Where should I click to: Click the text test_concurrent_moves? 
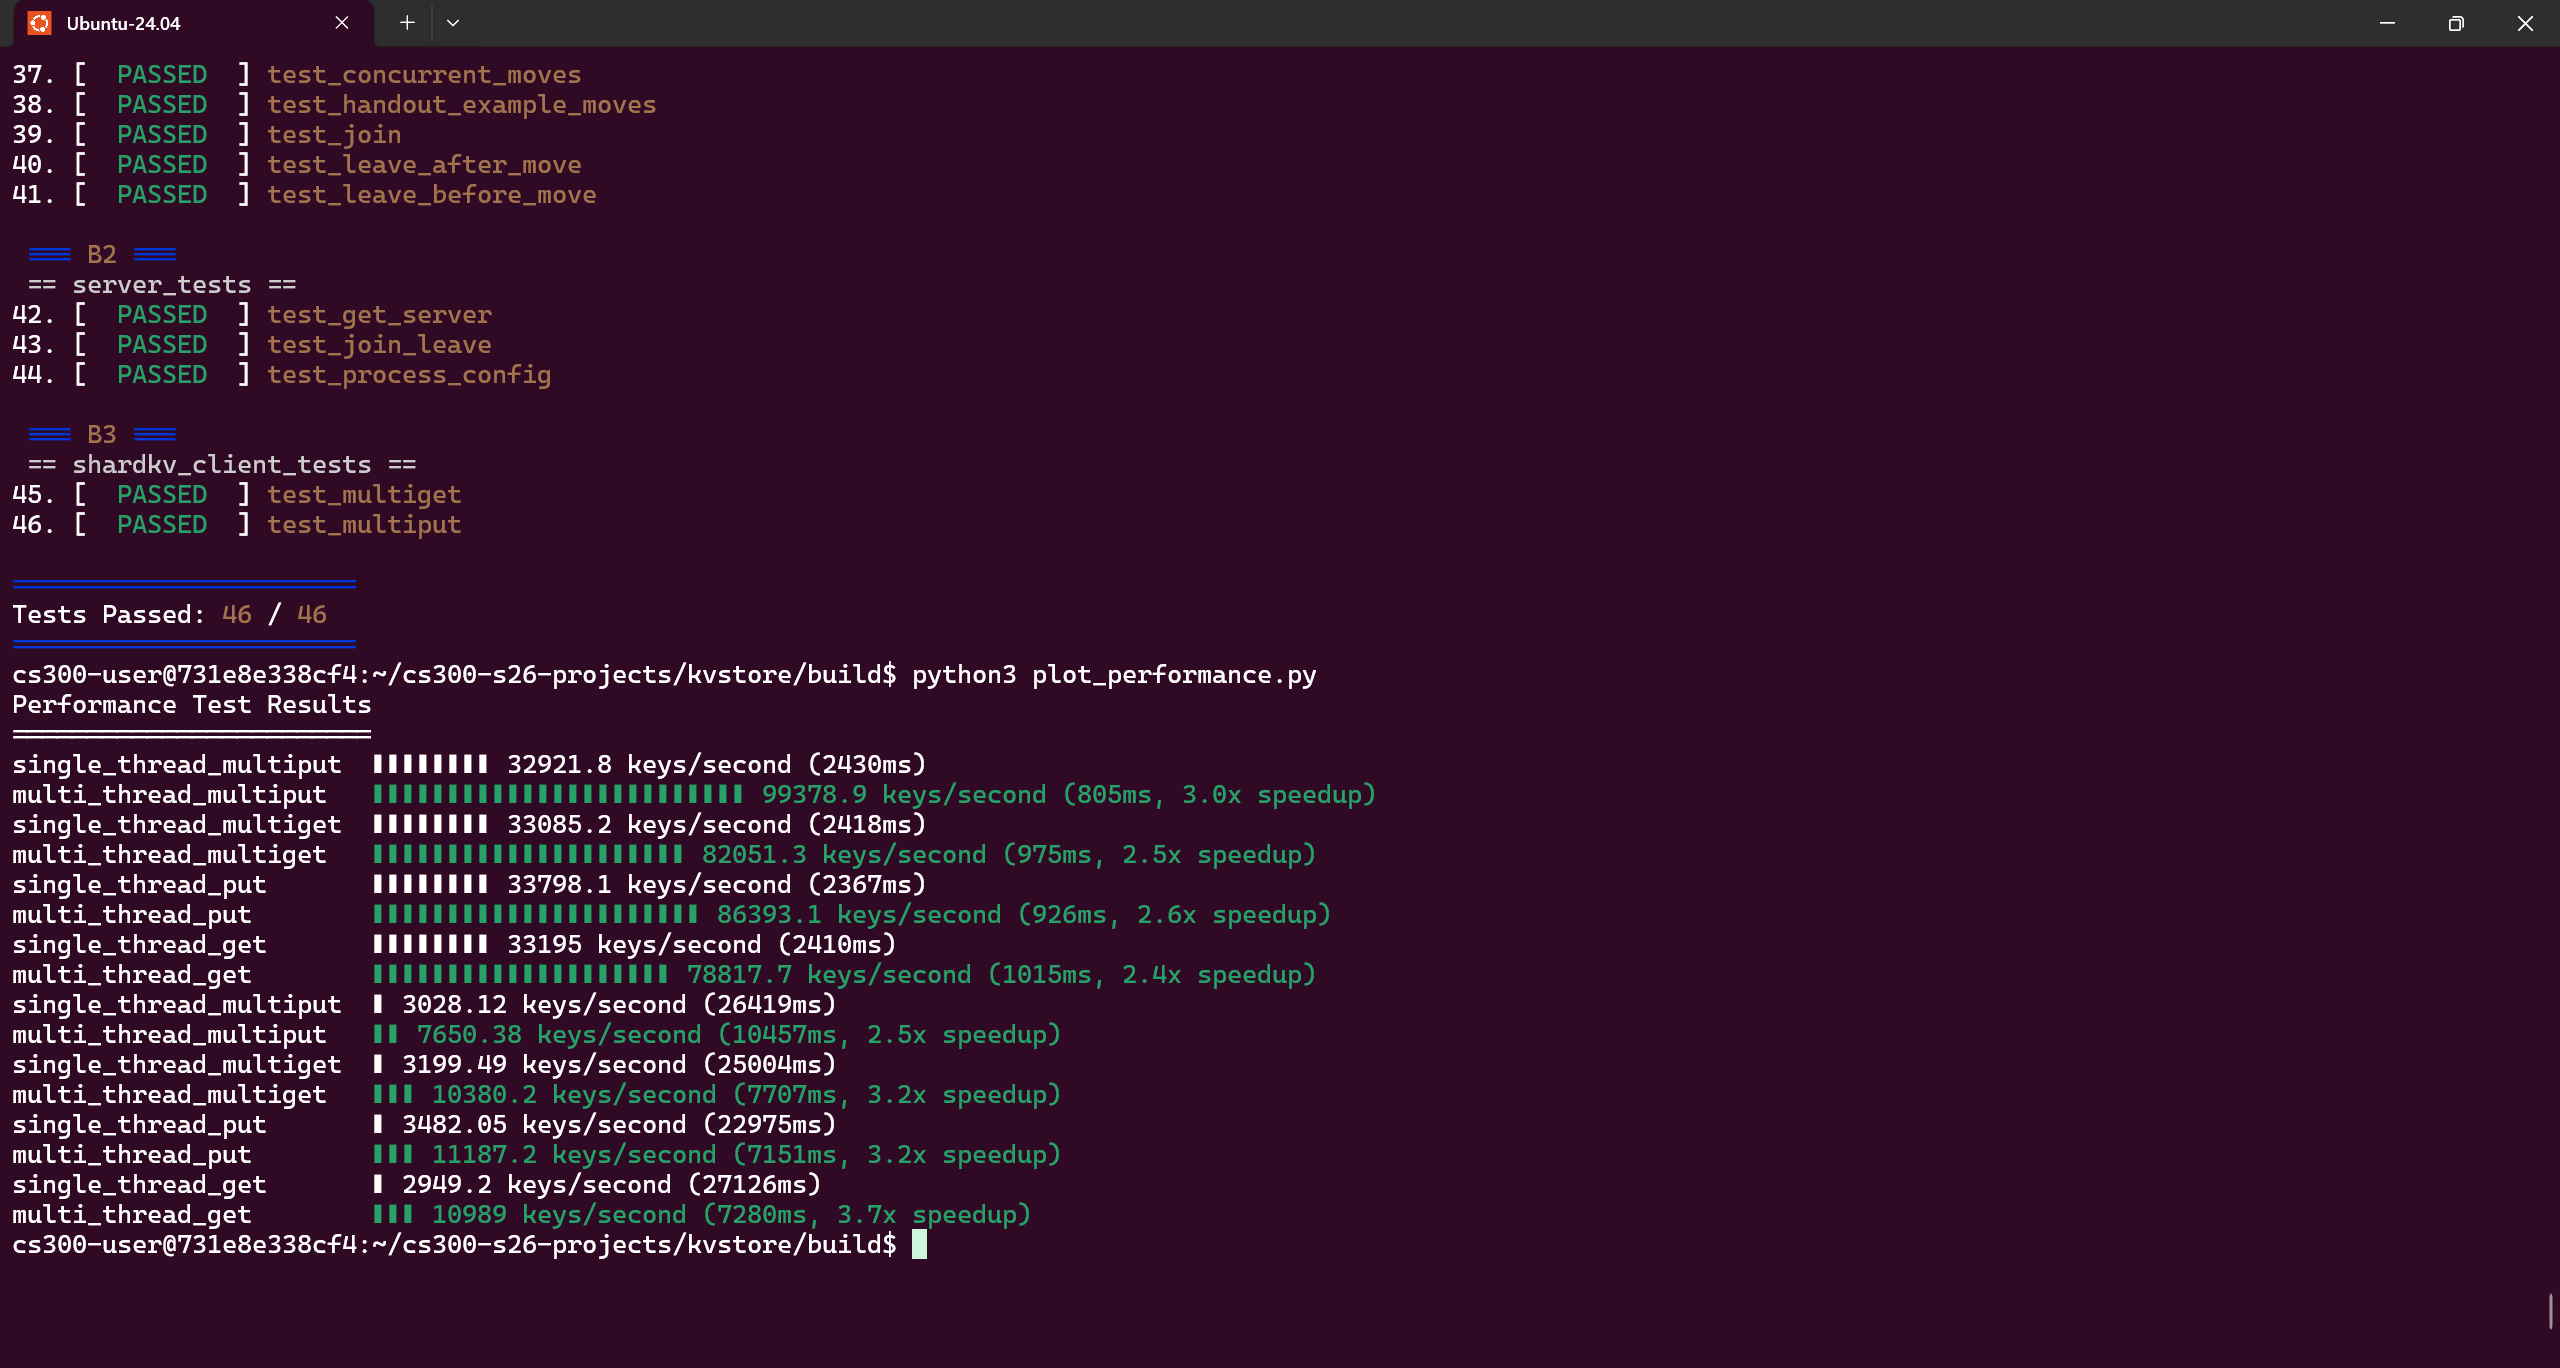(424, 75)
